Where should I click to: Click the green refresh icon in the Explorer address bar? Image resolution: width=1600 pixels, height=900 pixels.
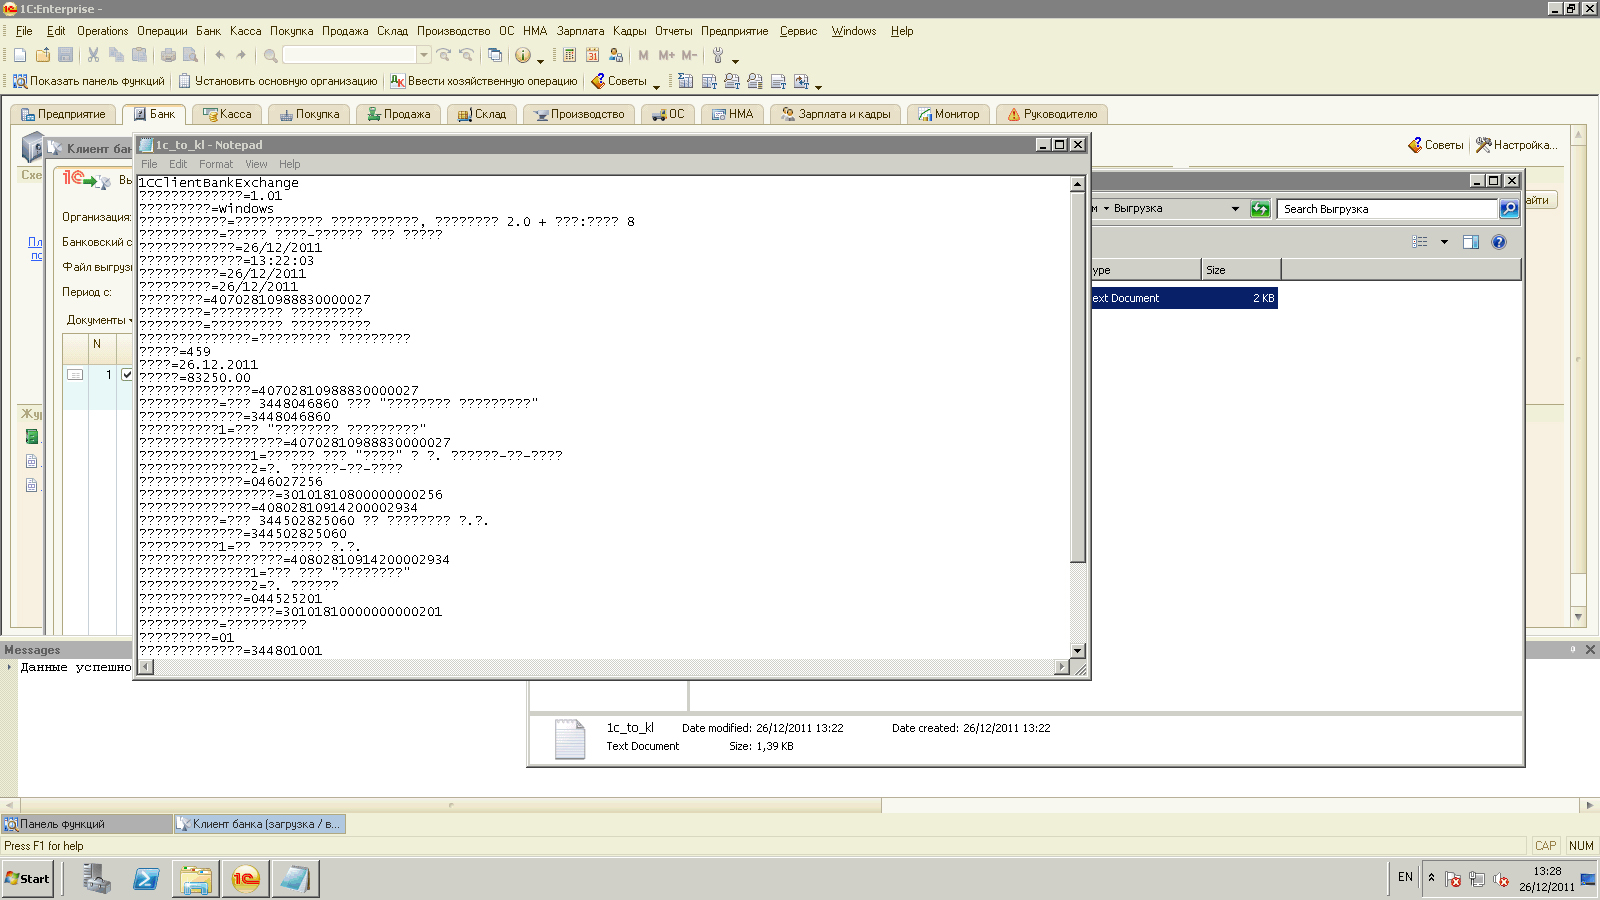click(1260, 209)
